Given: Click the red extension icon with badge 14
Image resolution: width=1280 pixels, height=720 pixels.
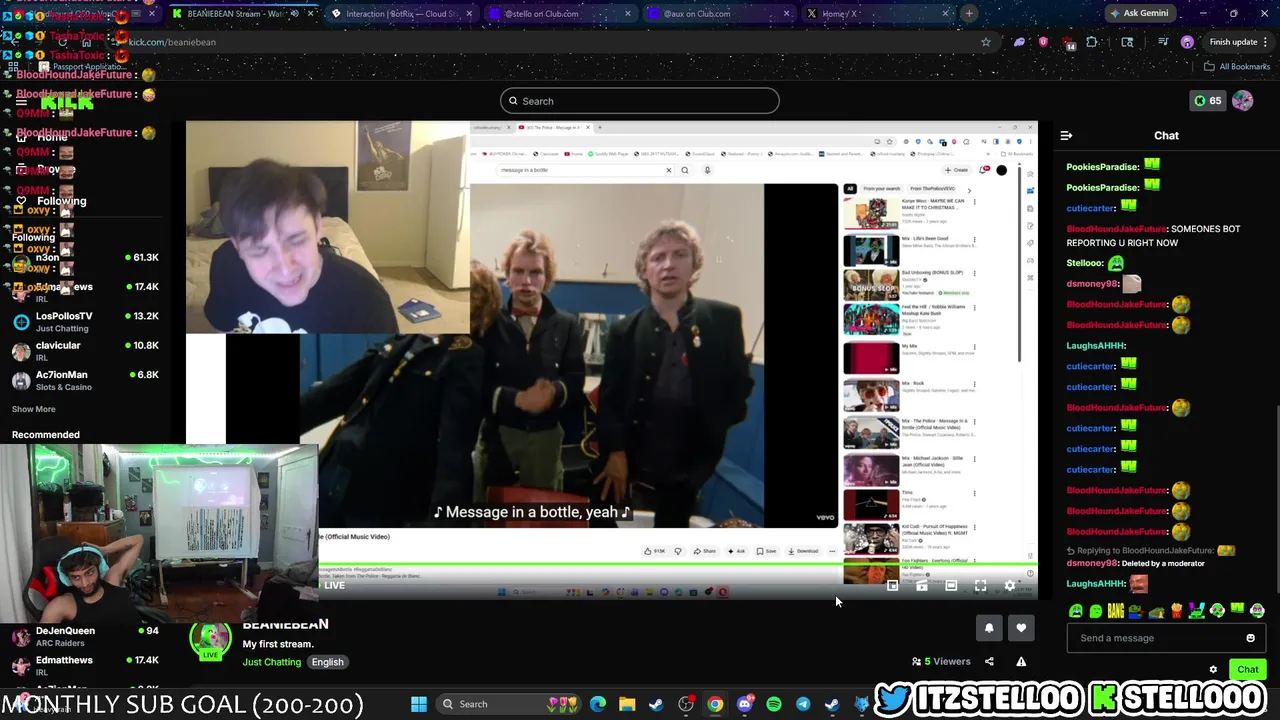Looking at the screenshot, I should [1068, 43].
